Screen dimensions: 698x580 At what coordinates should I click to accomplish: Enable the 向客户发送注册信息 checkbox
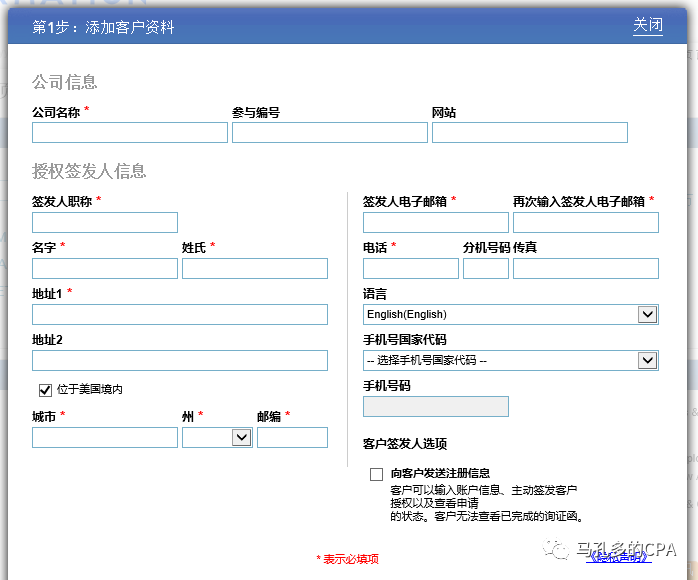click(x=376, y=474)
